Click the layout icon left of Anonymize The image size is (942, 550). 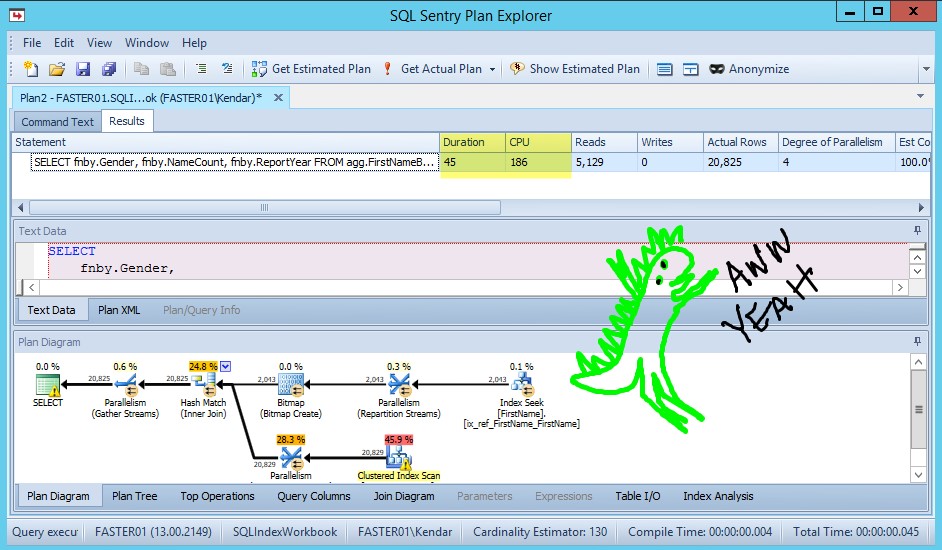tap(664, 69)
